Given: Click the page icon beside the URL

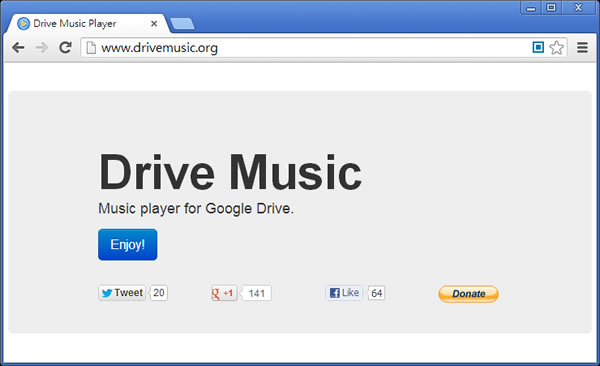Looking at the screenshot, I should click(x=91, y=48).
